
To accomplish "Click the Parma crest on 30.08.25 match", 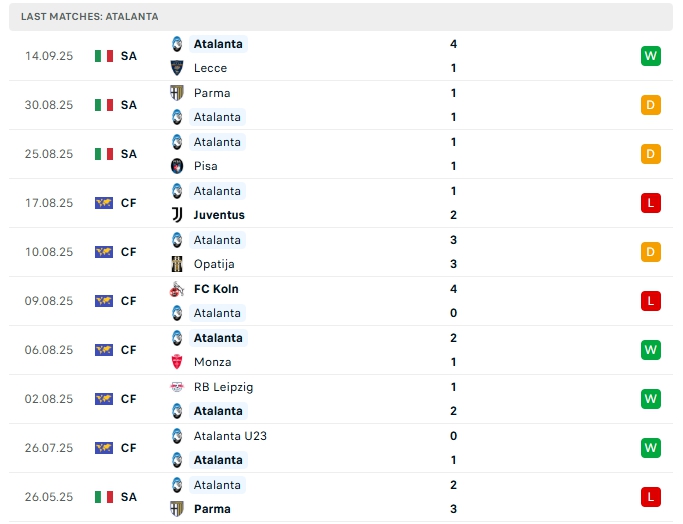I will click(177, 93).
